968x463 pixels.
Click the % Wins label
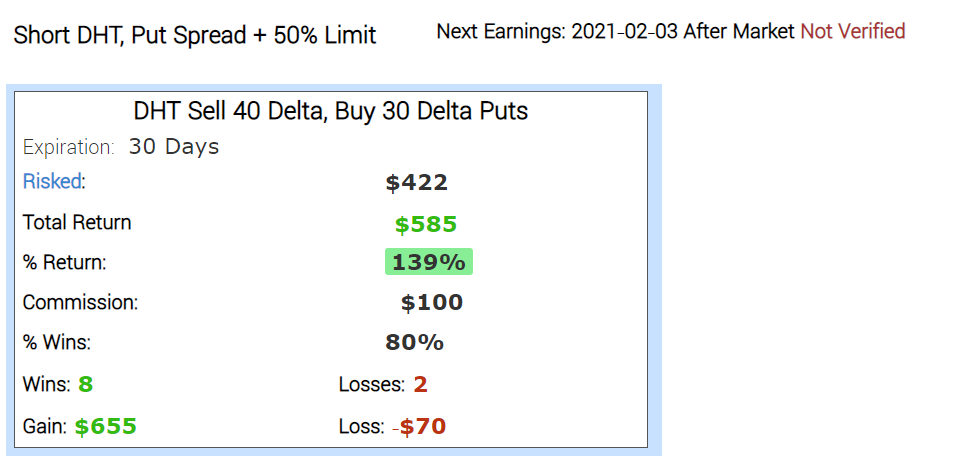(x=56, y=343)
